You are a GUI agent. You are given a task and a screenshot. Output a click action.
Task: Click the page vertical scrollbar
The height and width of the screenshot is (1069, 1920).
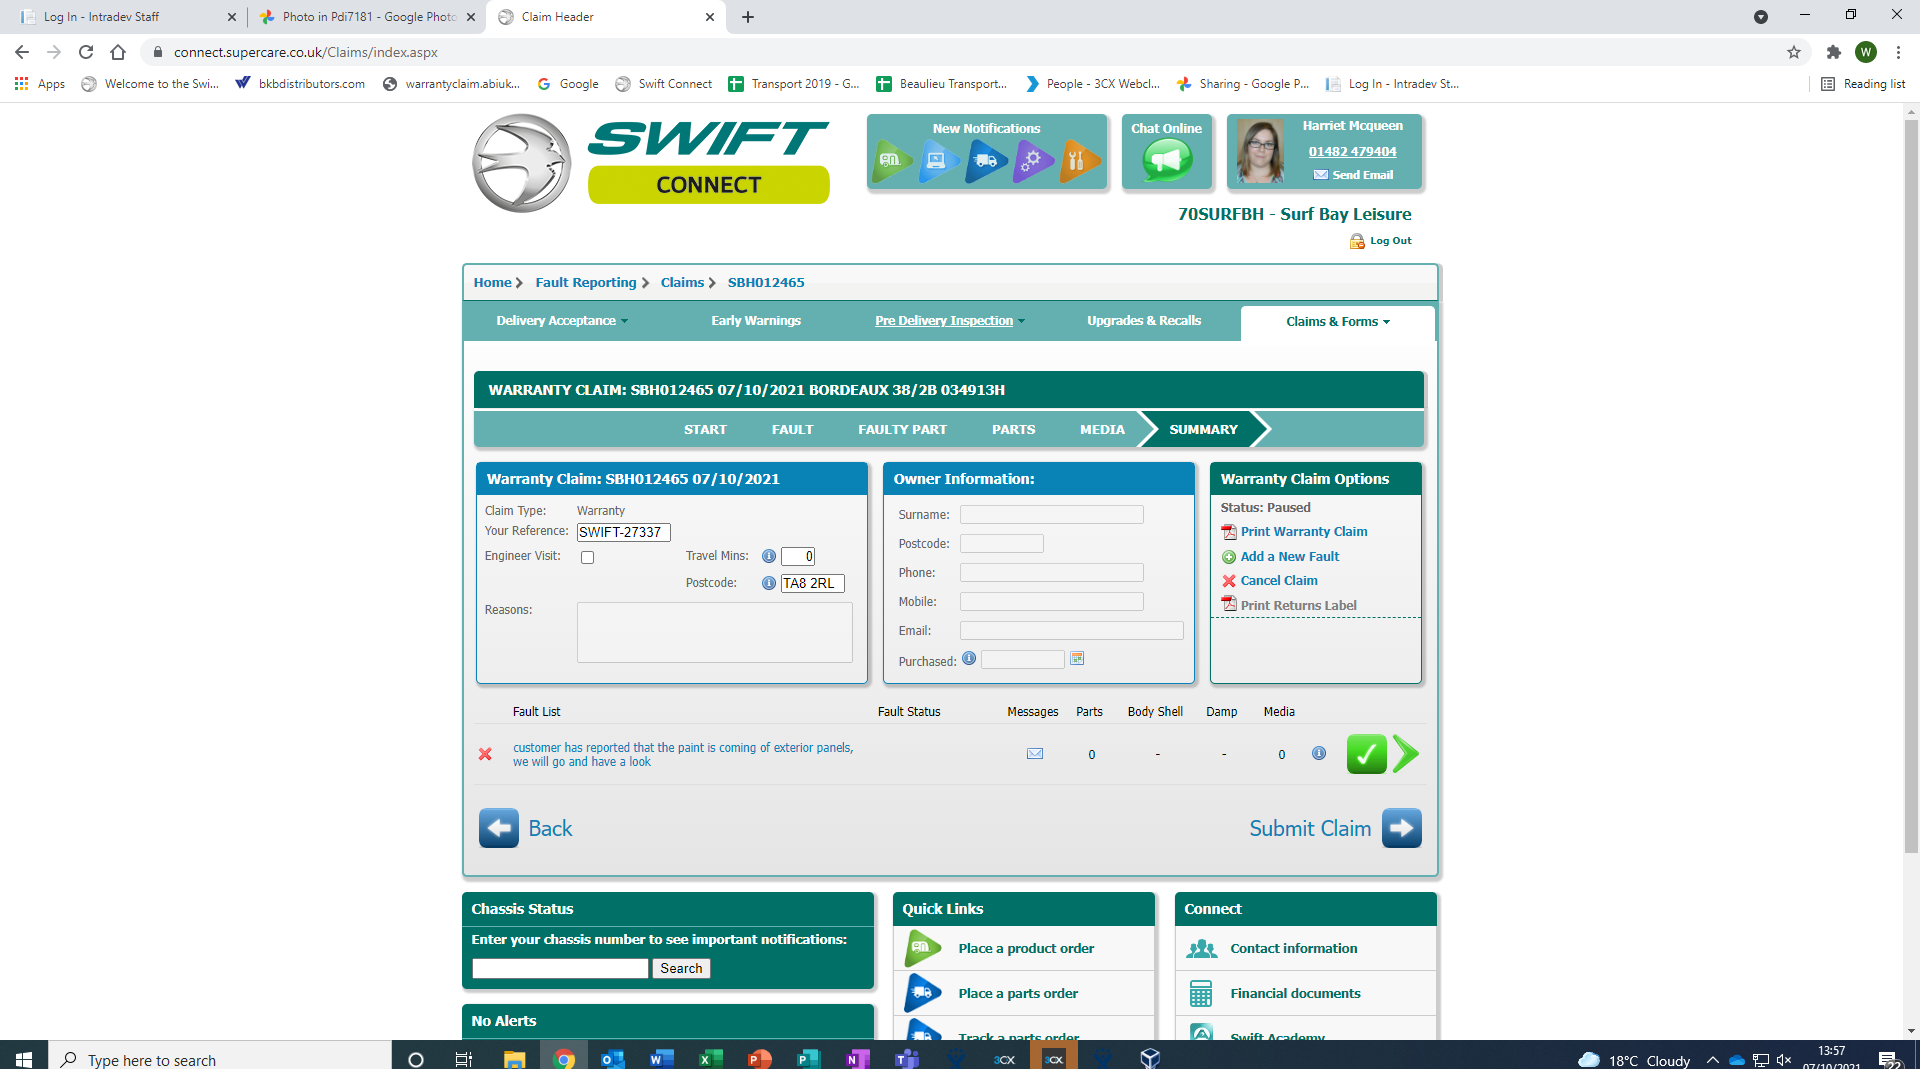1911,485
